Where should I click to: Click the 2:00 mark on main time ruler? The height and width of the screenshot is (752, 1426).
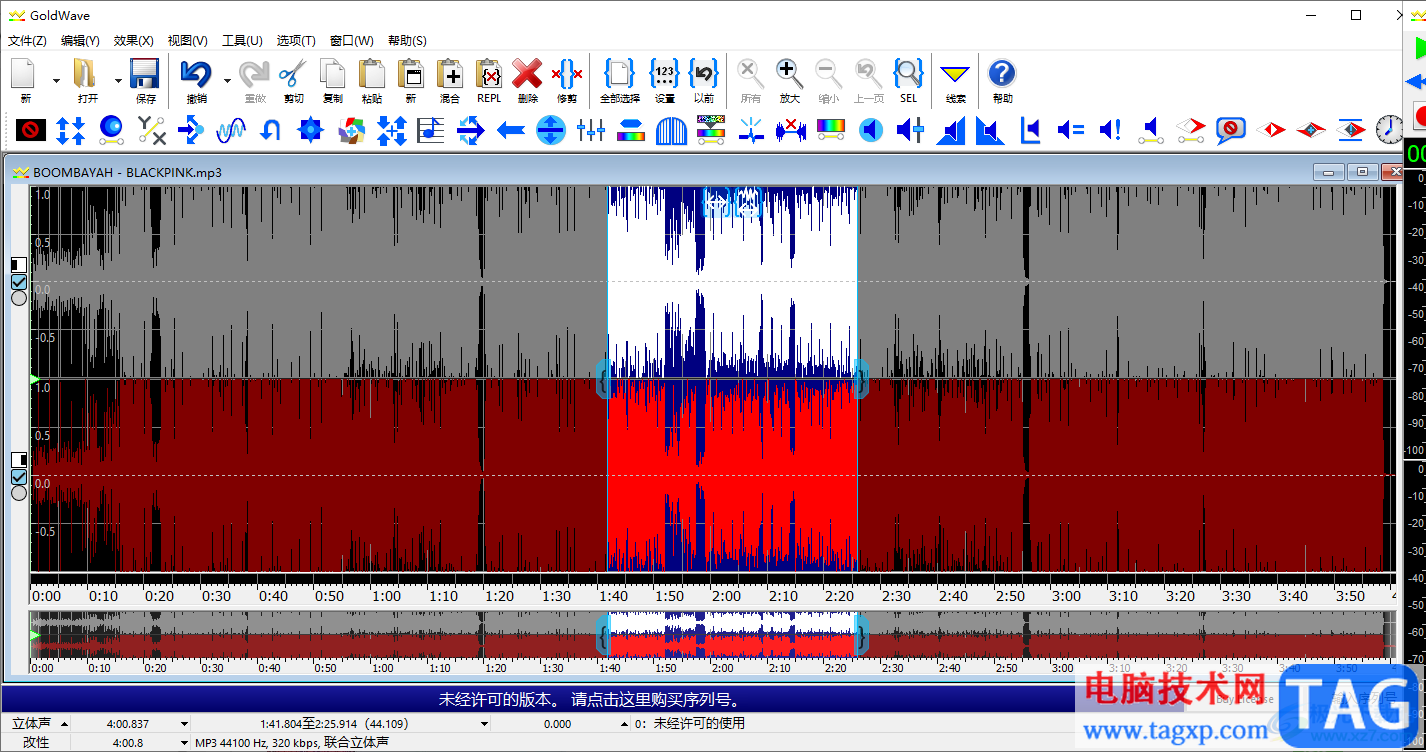pos(726,596)
